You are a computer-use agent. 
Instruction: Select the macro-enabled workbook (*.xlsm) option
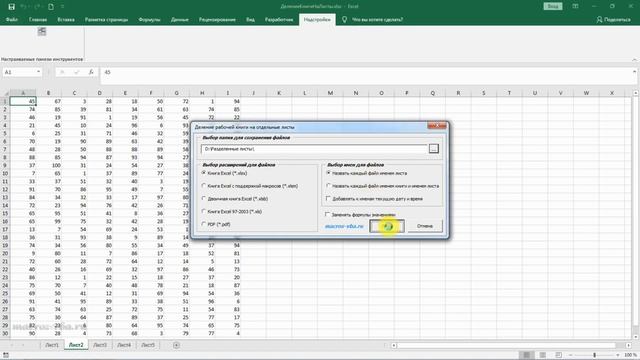250,186
